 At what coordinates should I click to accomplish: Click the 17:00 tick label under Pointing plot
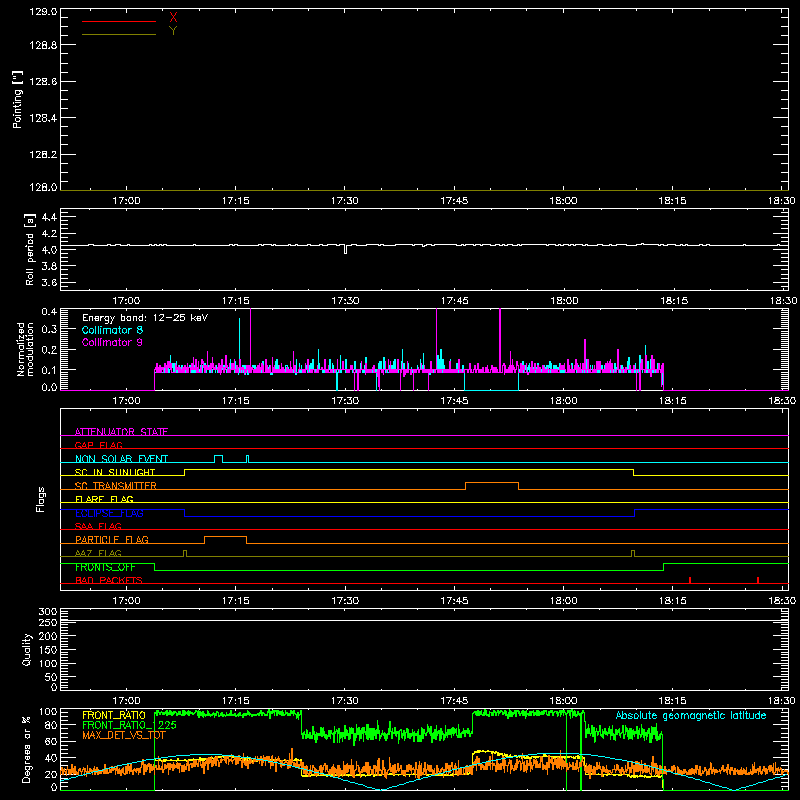(126, 201)
